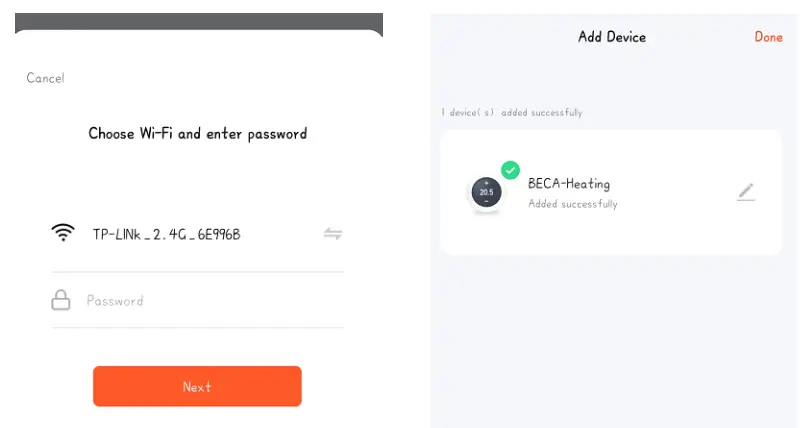Click the Add Device header title
805x428 pixels.
pyautogui.click(x=612, y=37)
